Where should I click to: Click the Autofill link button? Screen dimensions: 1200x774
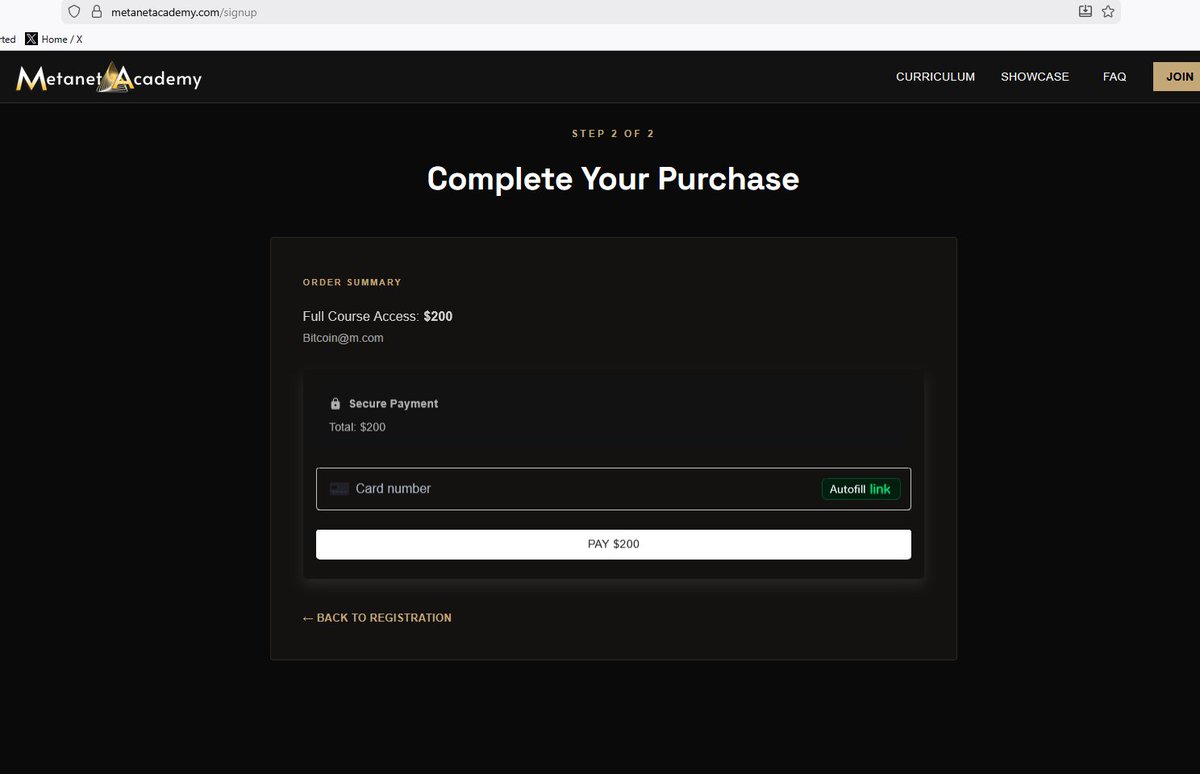[861, 489]
